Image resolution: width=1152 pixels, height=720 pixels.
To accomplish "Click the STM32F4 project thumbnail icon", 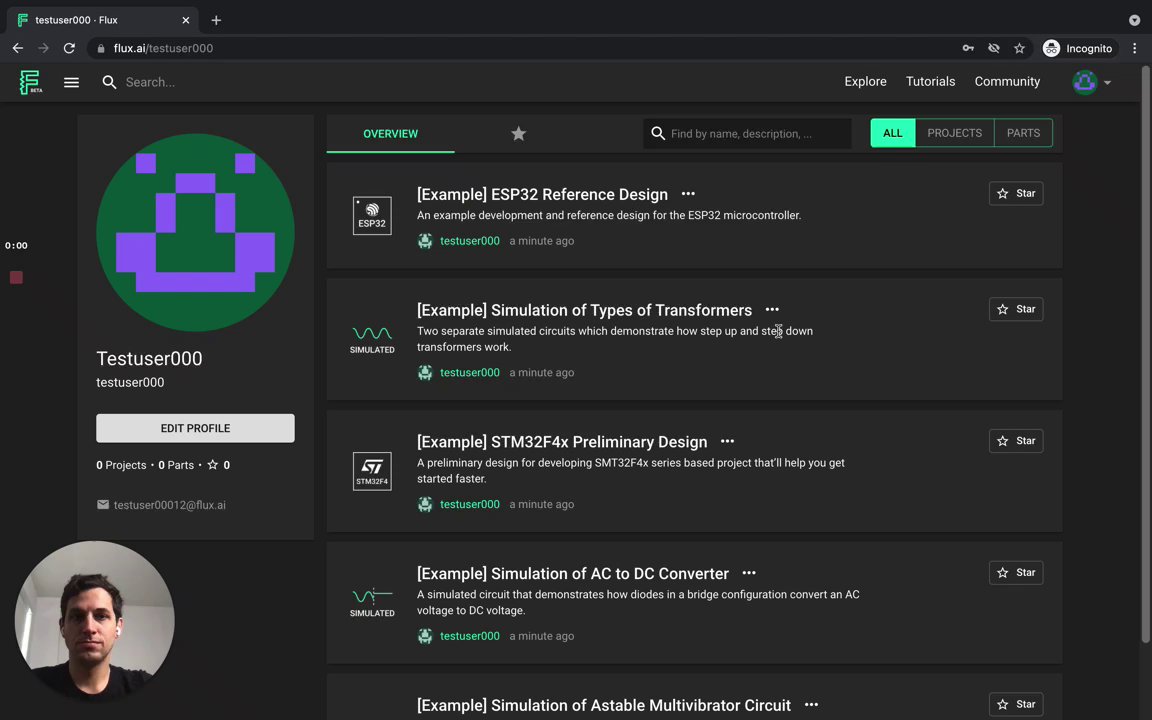I will (x=372, y=471).
